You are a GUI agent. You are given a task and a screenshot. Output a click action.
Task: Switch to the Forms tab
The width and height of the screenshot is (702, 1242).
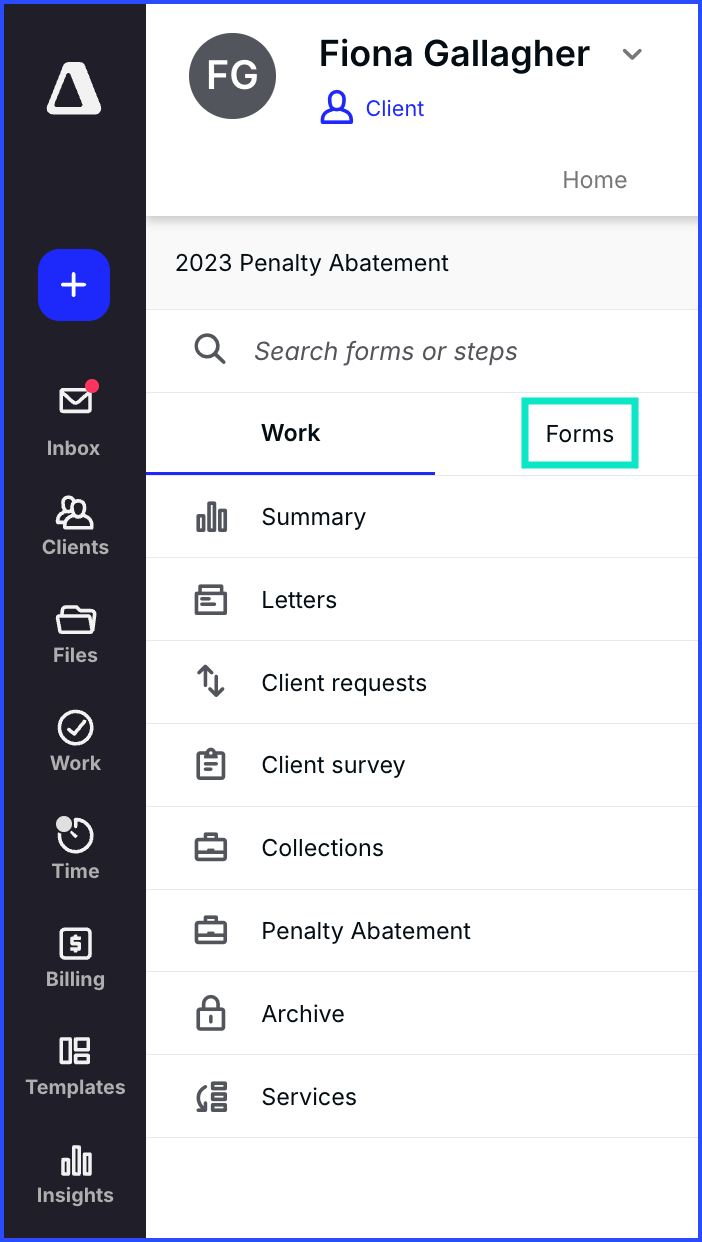click(x=580, y=434)
